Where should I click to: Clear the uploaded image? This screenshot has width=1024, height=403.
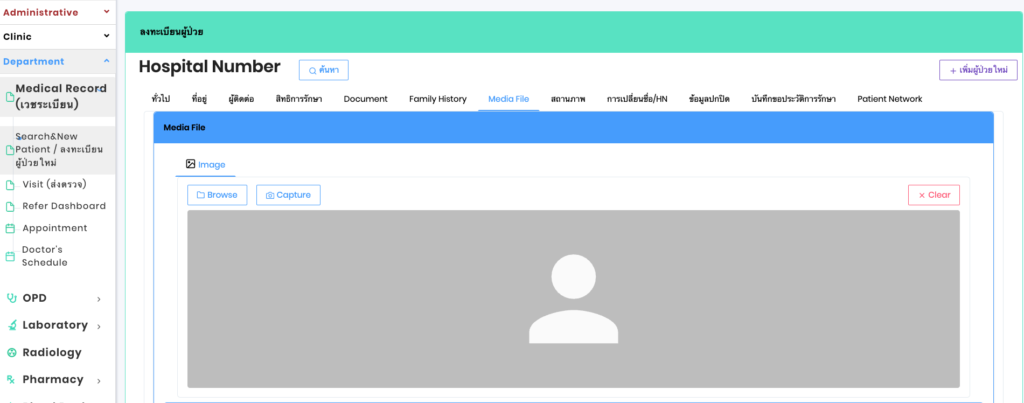point(933,195)
